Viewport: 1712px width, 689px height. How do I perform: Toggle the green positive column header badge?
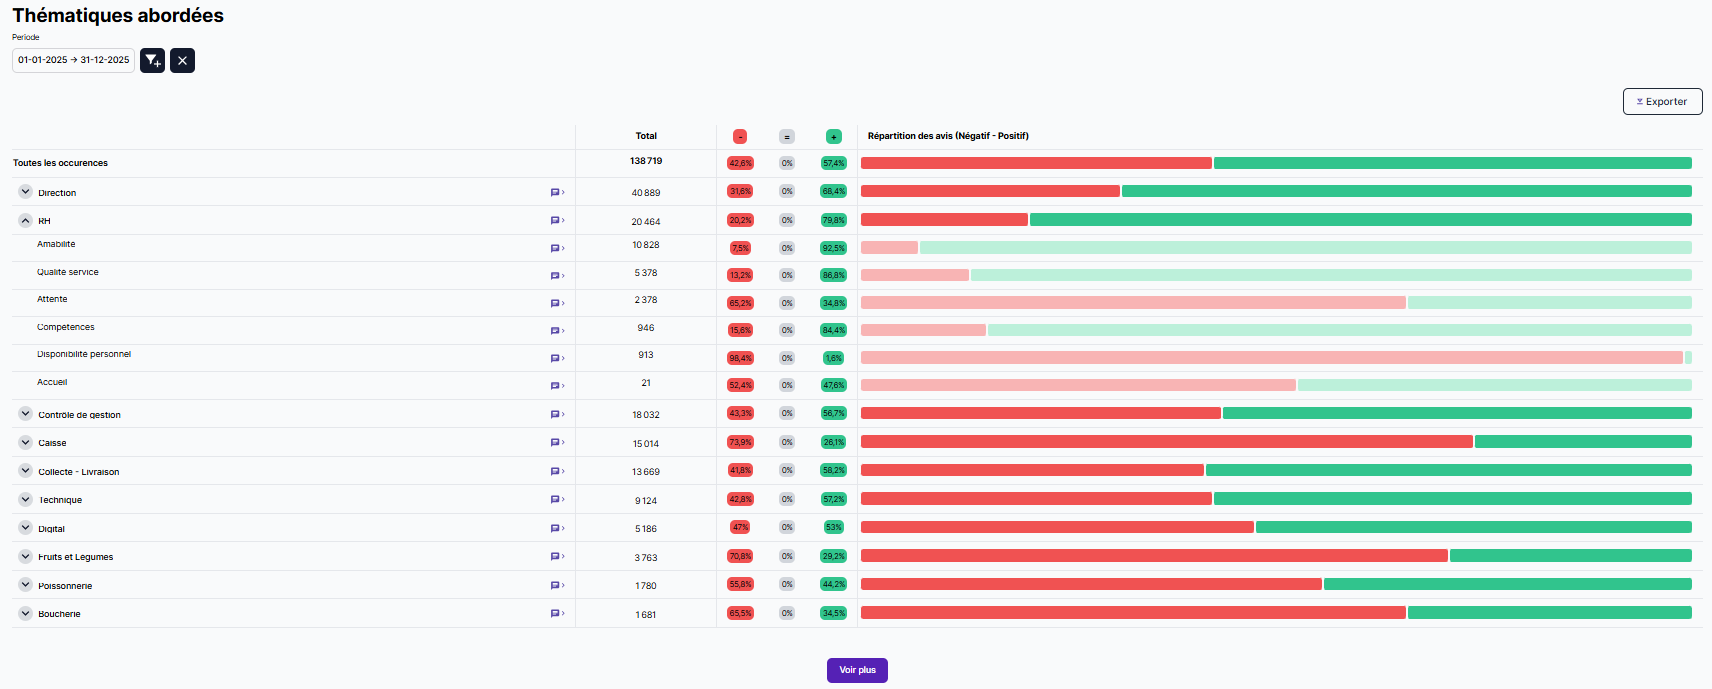tap(834, 137)
